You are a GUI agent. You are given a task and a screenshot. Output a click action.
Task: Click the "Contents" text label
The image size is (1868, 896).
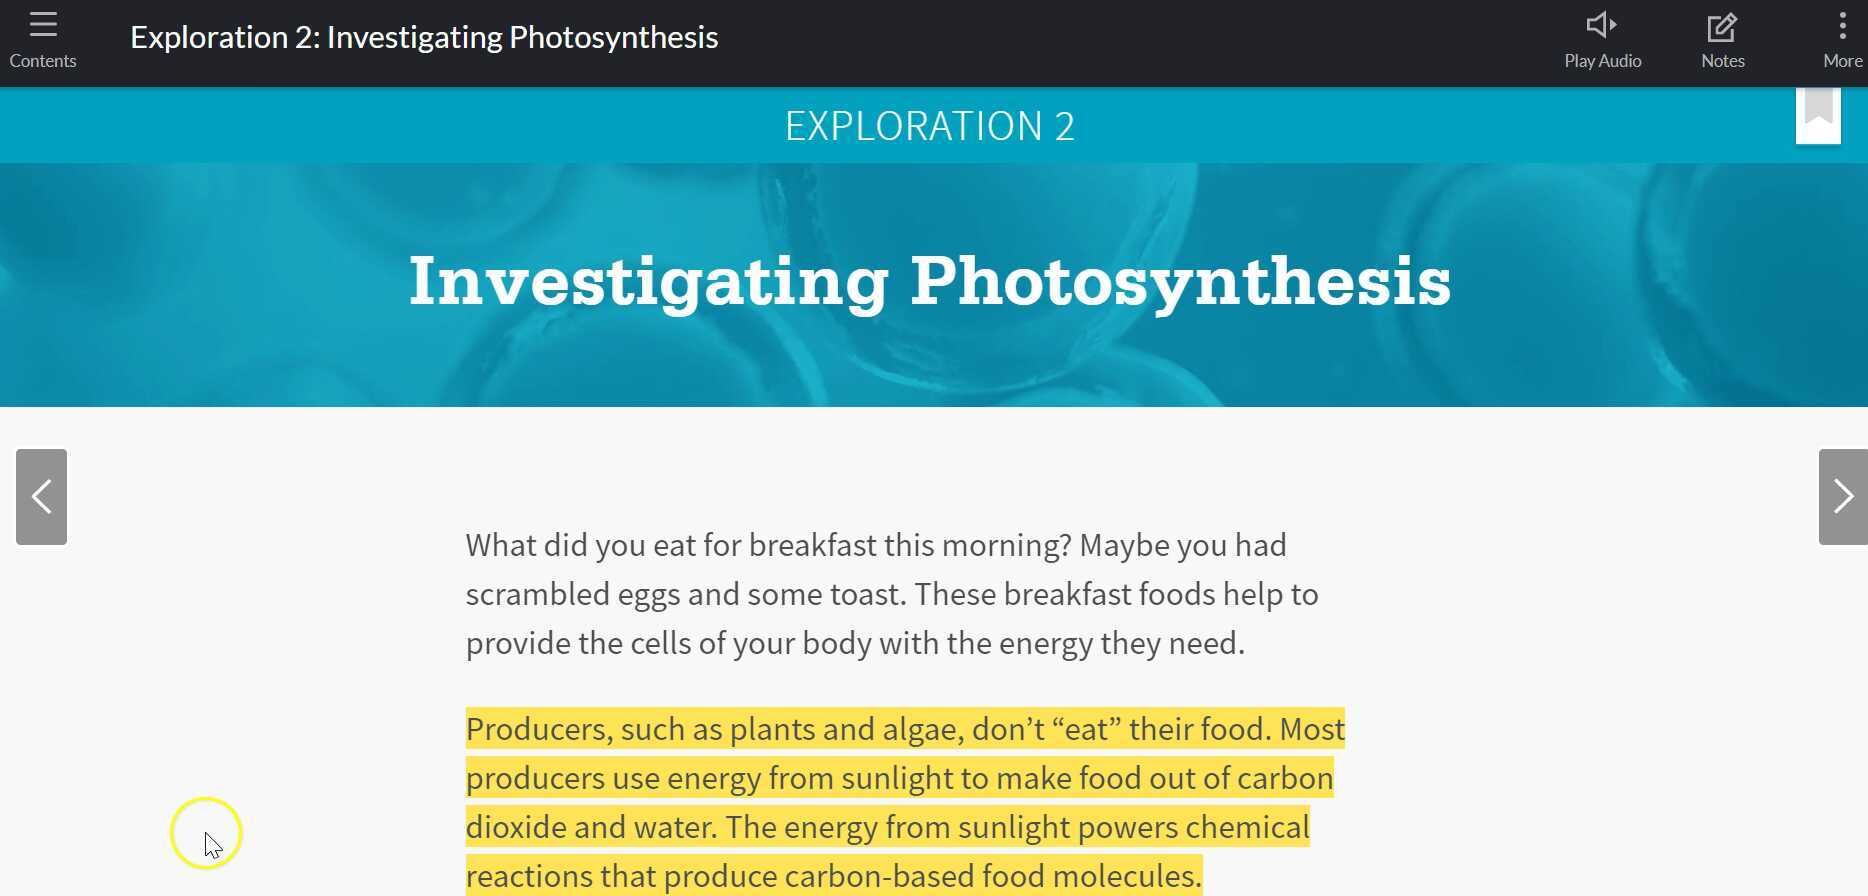[43, 61]
